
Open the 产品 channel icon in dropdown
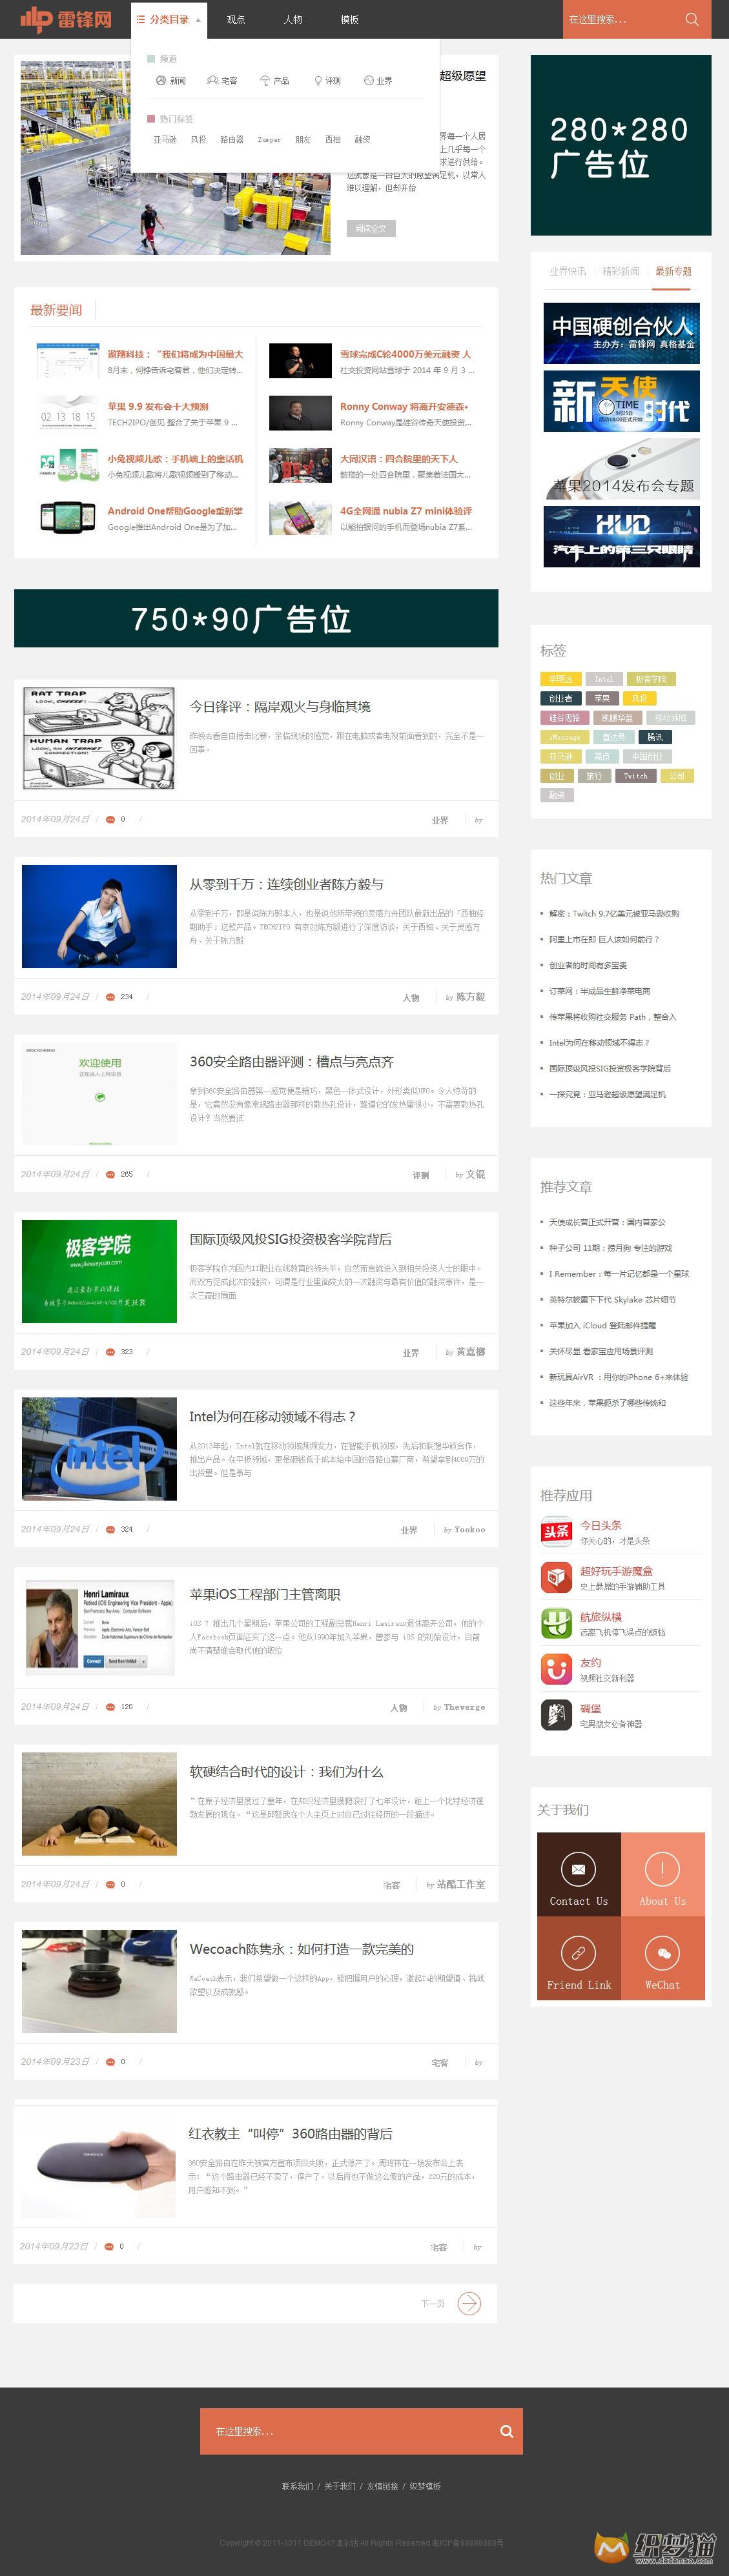coord(265,80)
